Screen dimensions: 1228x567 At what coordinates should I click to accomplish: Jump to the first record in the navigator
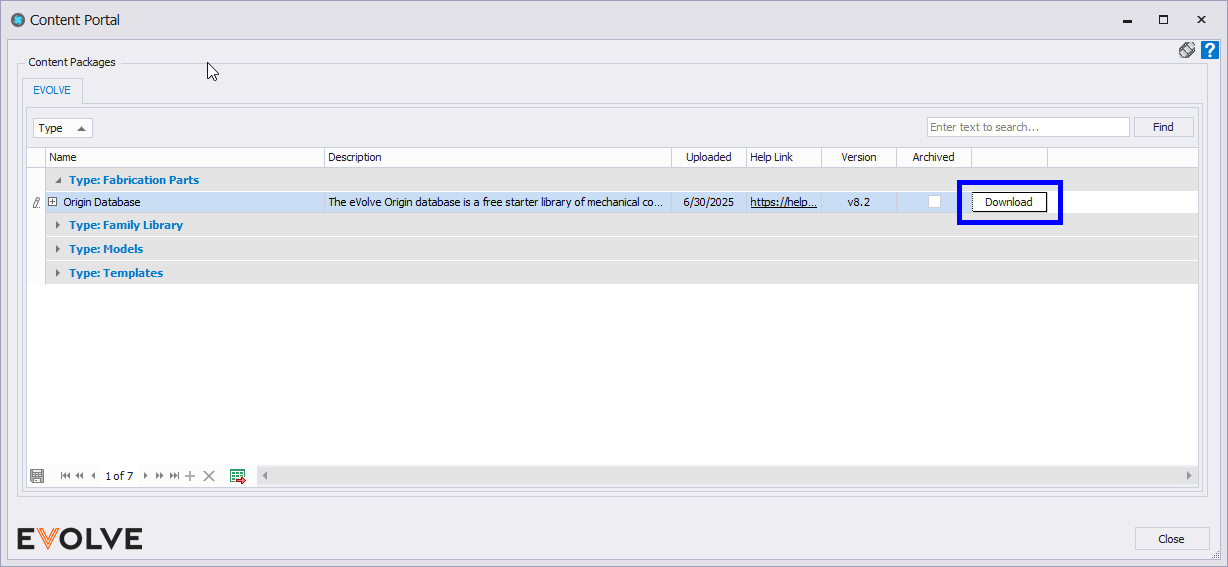click(66, 476)
